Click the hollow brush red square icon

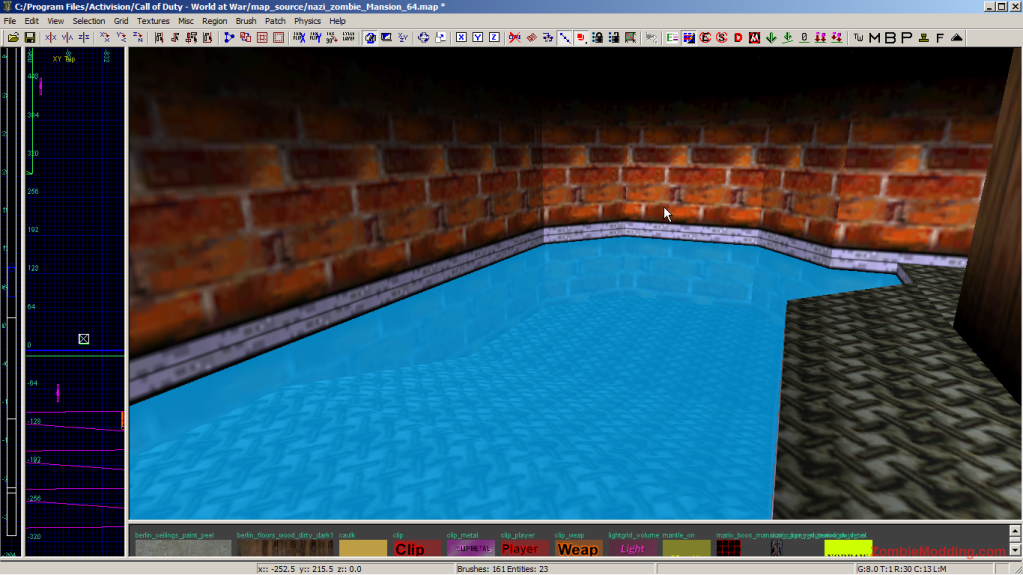click(262, 38)
